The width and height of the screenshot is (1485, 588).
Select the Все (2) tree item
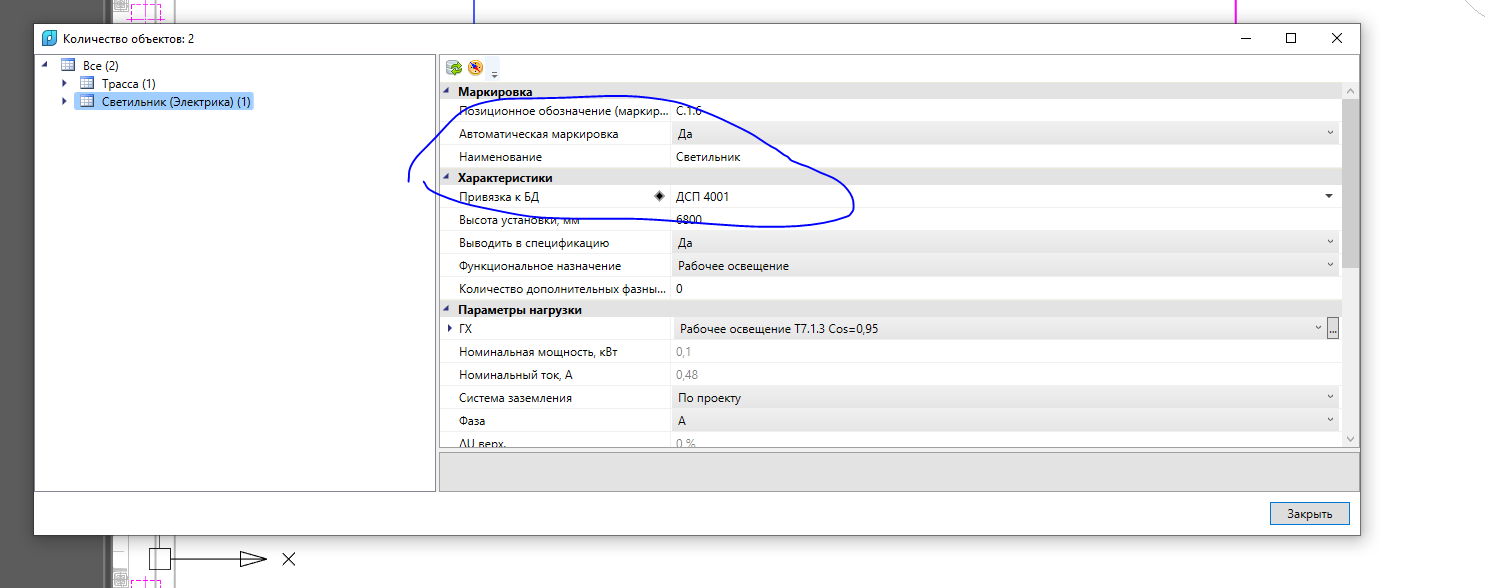(x=100, y=65)
